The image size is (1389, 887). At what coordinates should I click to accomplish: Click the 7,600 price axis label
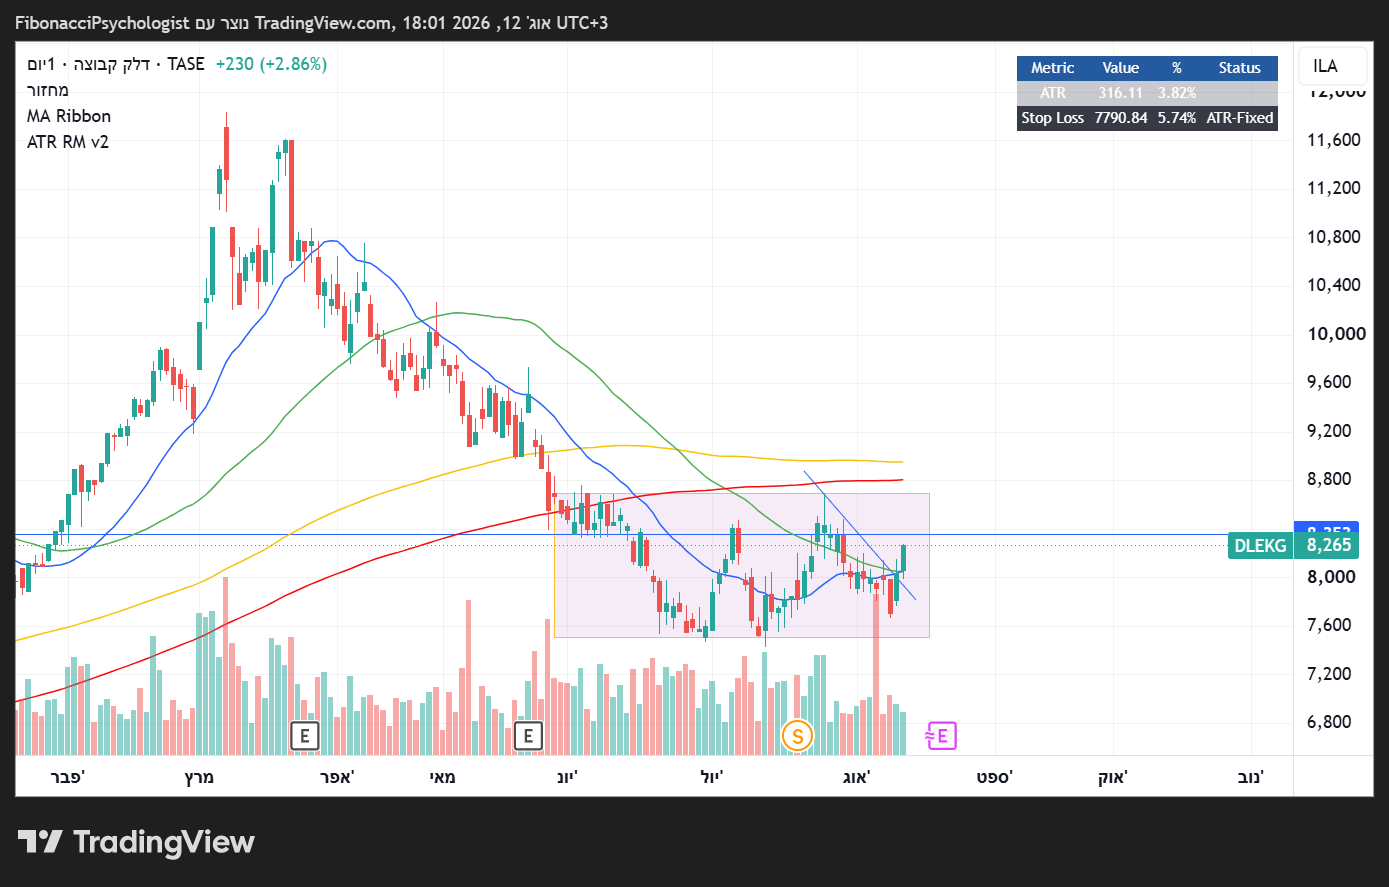(1331, 625)
